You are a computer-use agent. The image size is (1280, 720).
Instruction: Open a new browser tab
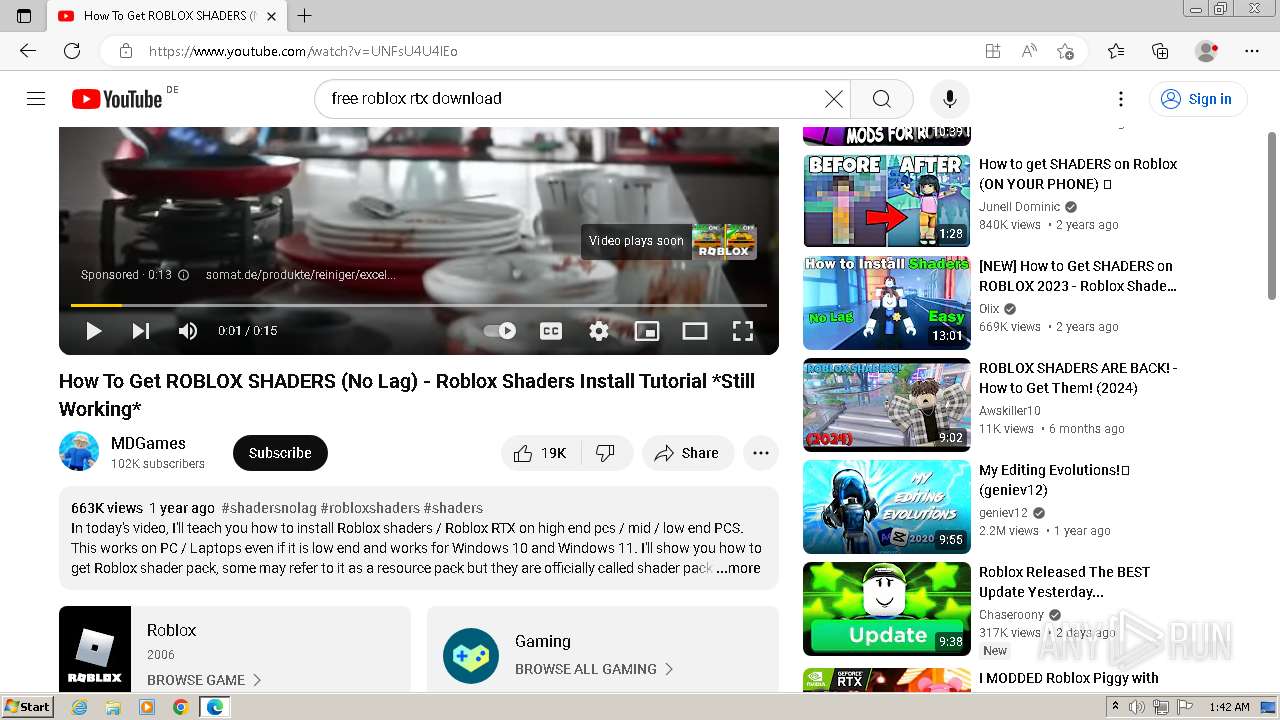[304, 15]
